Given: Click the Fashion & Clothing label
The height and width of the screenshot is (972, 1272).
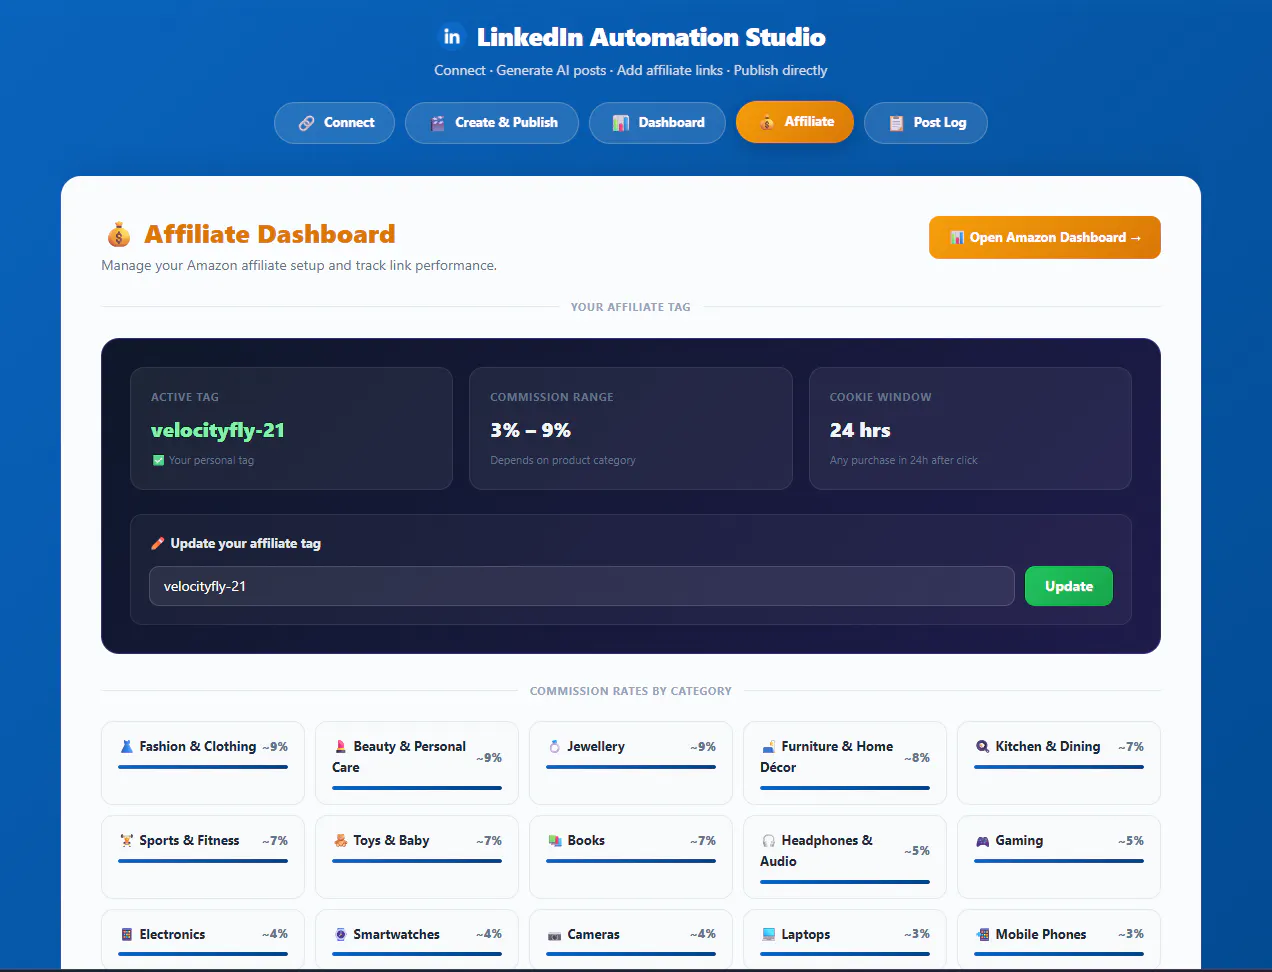Looking at the screenshot, I should point(198,747).
